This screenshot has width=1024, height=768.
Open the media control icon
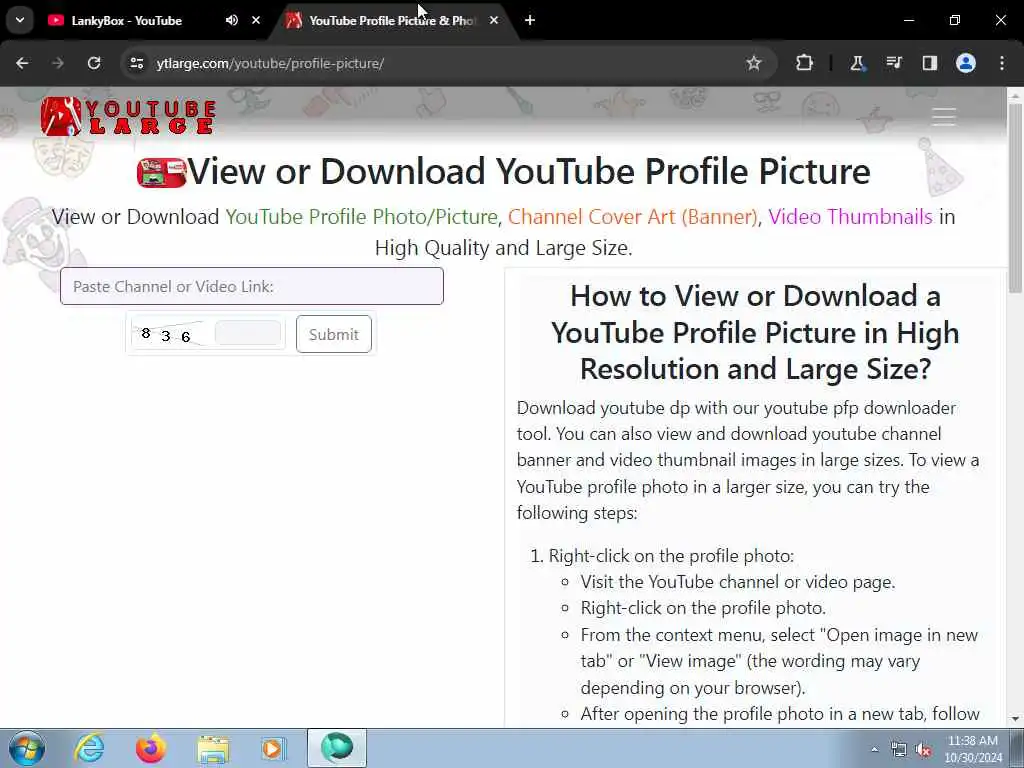click(x=893, y=63)
